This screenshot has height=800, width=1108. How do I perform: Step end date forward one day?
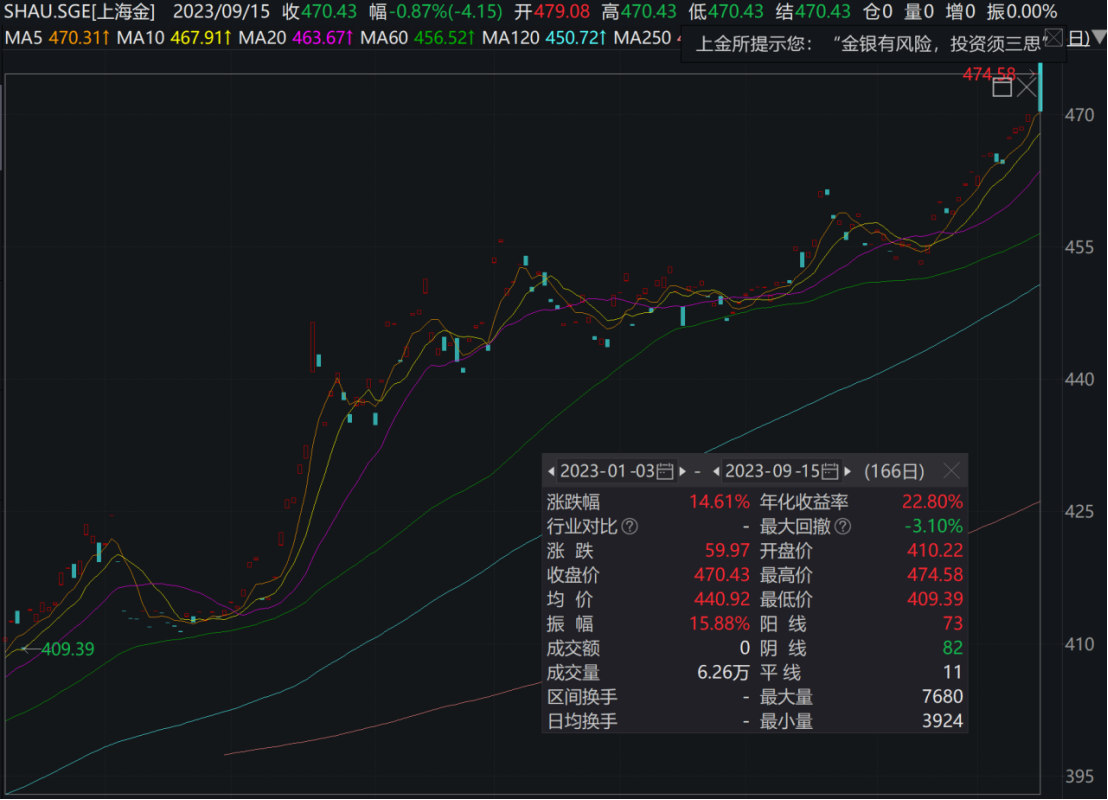click(849, 471)
